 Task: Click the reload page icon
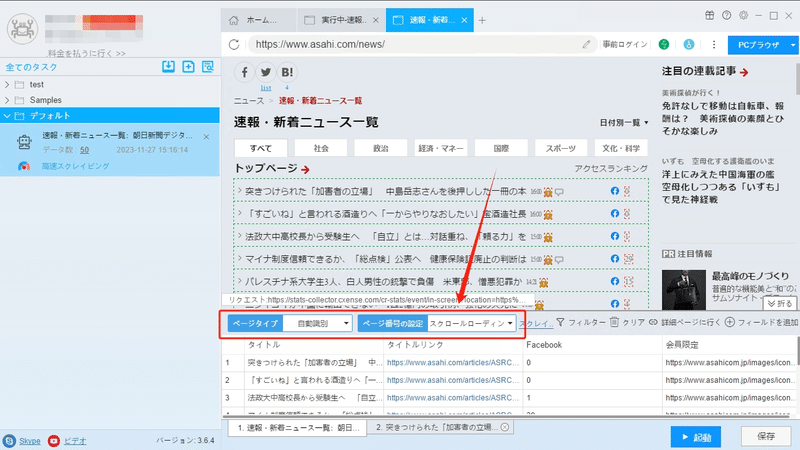(234, 44)
